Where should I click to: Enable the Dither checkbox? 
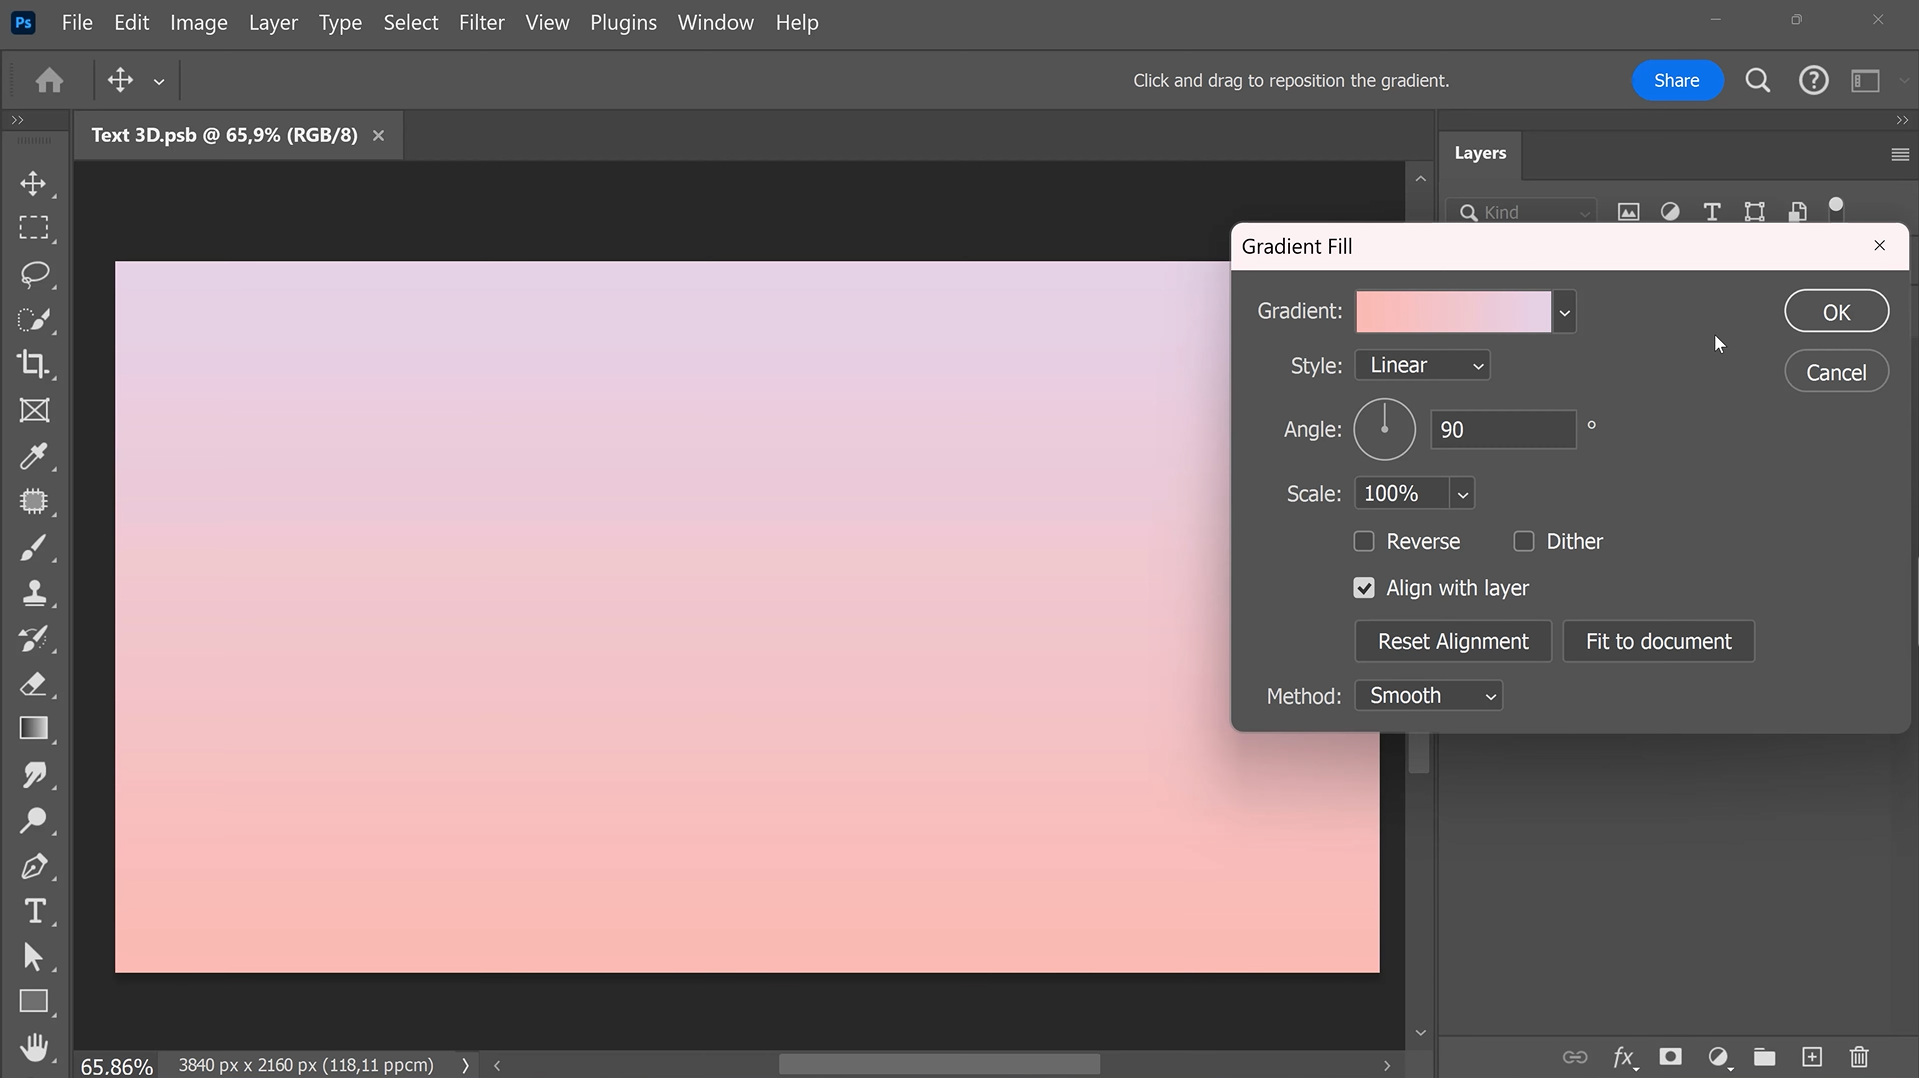1524,541
